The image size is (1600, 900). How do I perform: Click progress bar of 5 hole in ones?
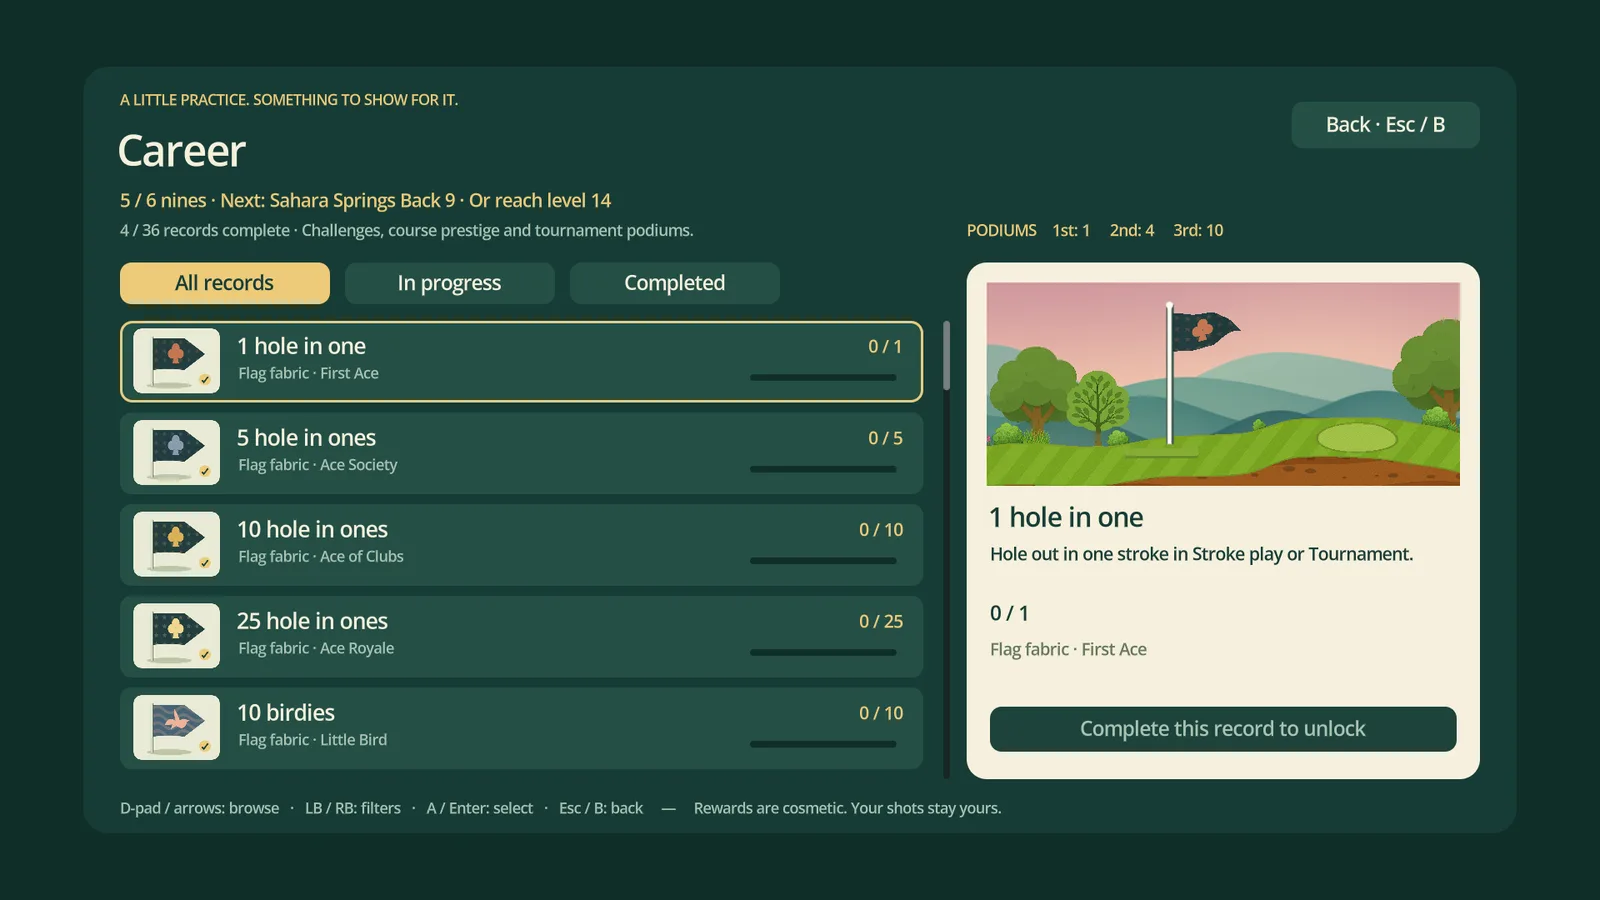click(x=823, y=469)
